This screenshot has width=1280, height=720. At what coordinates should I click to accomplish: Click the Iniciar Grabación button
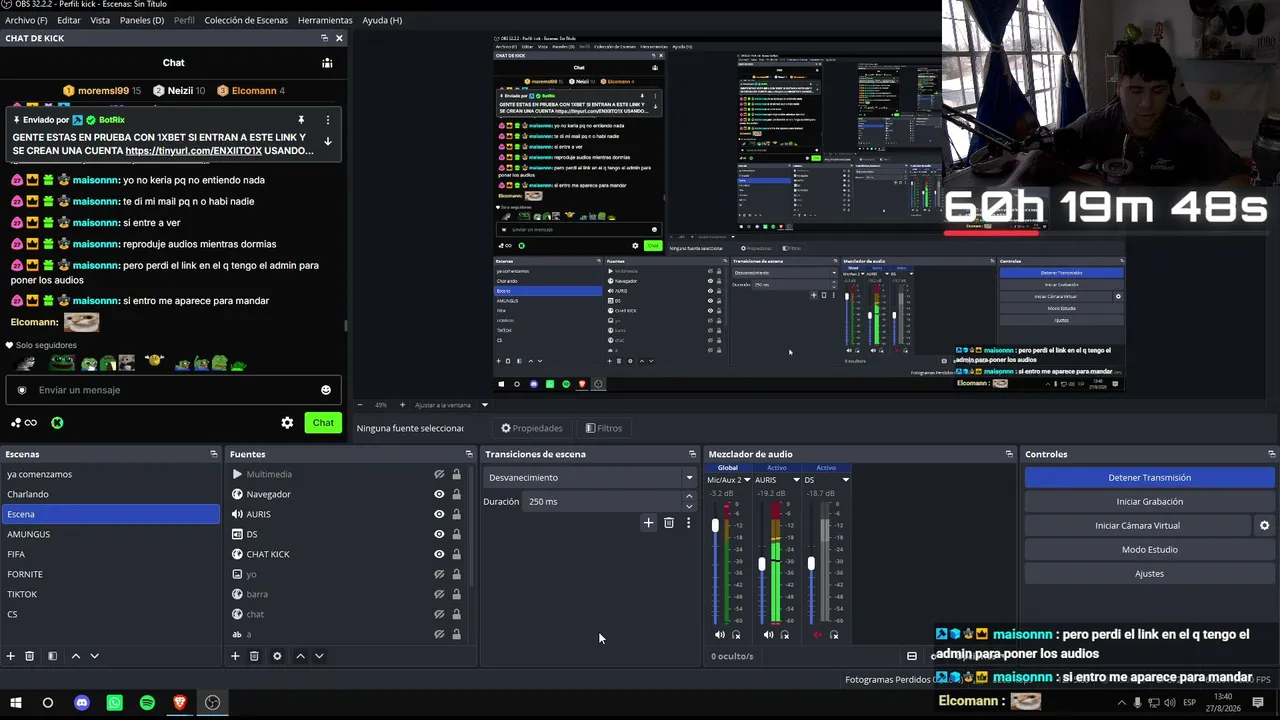click(x=1149, y=502)
